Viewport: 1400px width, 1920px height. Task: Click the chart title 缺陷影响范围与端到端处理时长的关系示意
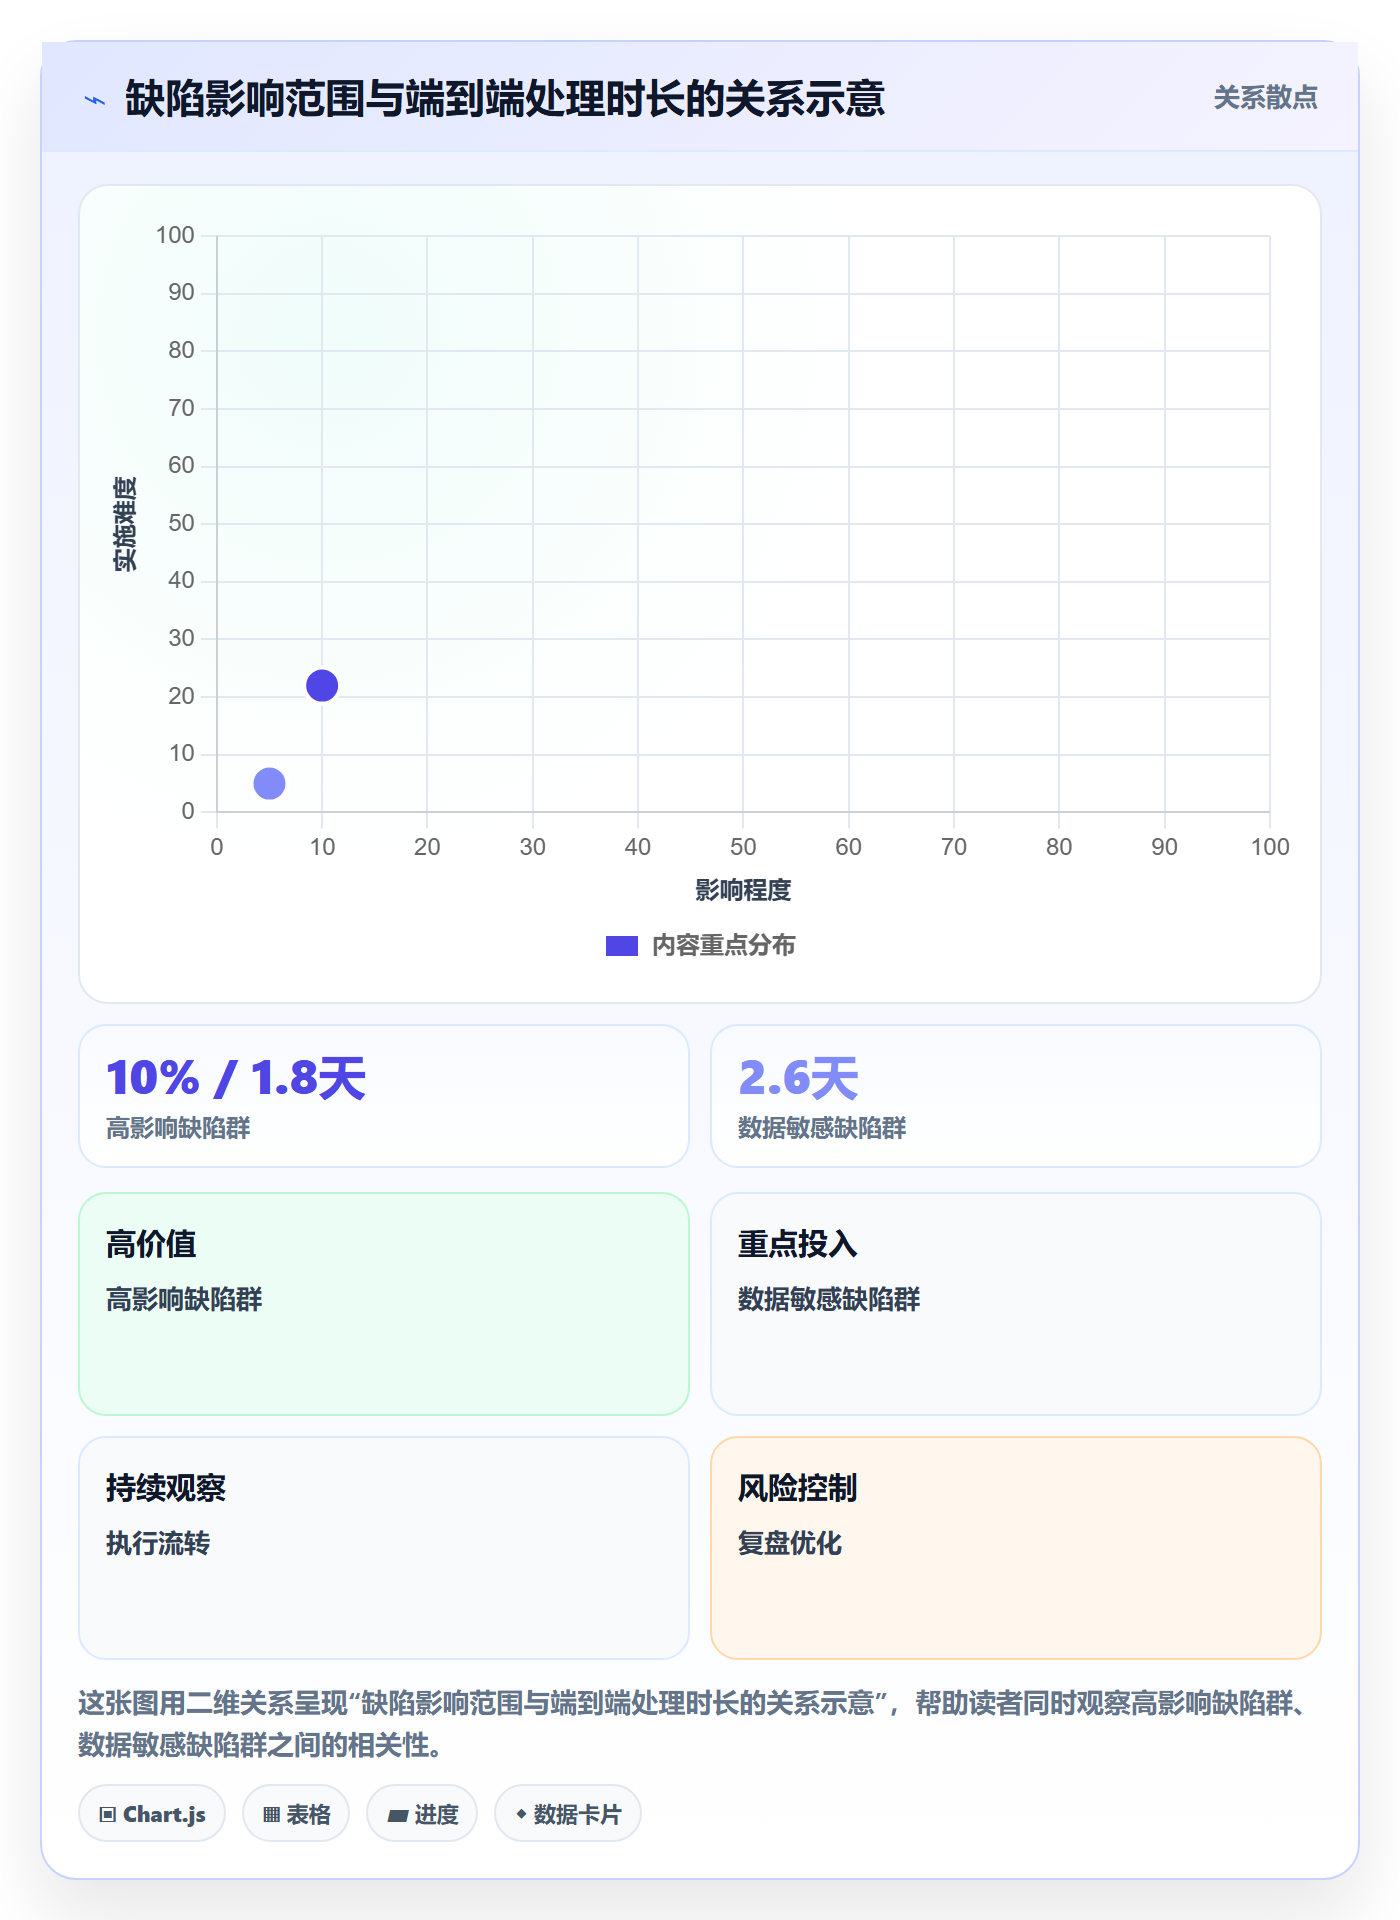(505, 99)
